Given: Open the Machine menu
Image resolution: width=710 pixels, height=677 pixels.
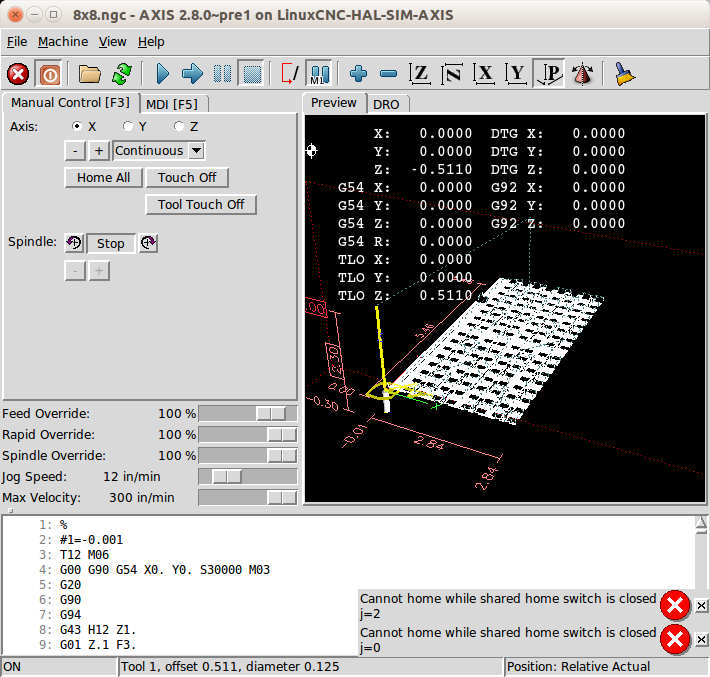Looking at the screenshot, I should [63, 42].
